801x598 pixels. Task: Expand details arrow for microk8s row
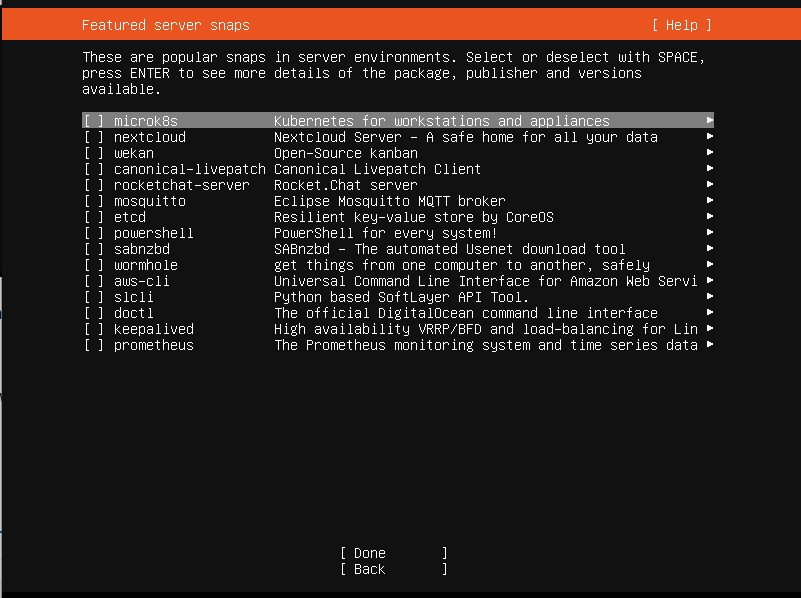(710, 121)
